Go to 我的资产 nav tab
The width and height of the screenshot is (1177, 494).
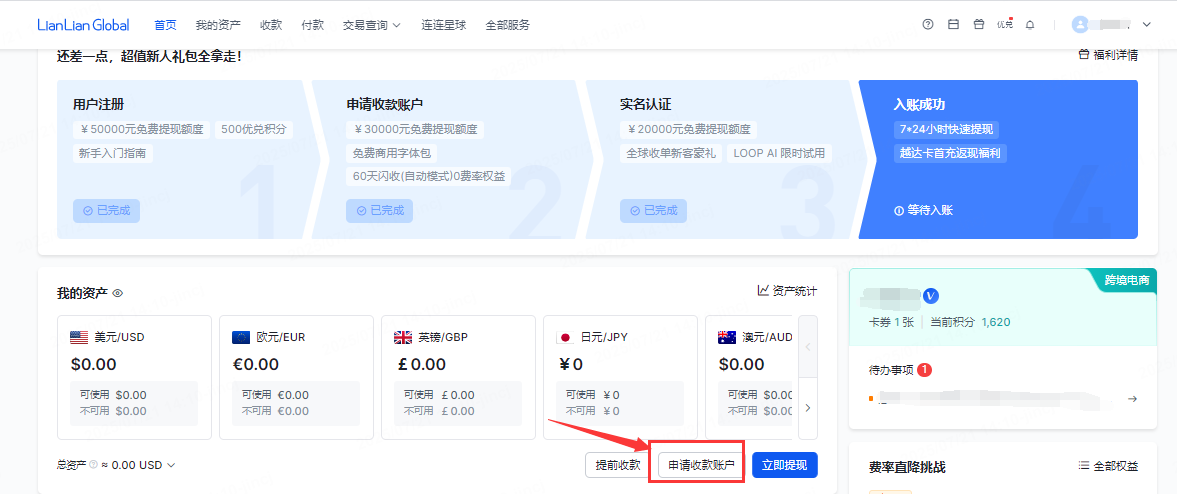point(218,25)
